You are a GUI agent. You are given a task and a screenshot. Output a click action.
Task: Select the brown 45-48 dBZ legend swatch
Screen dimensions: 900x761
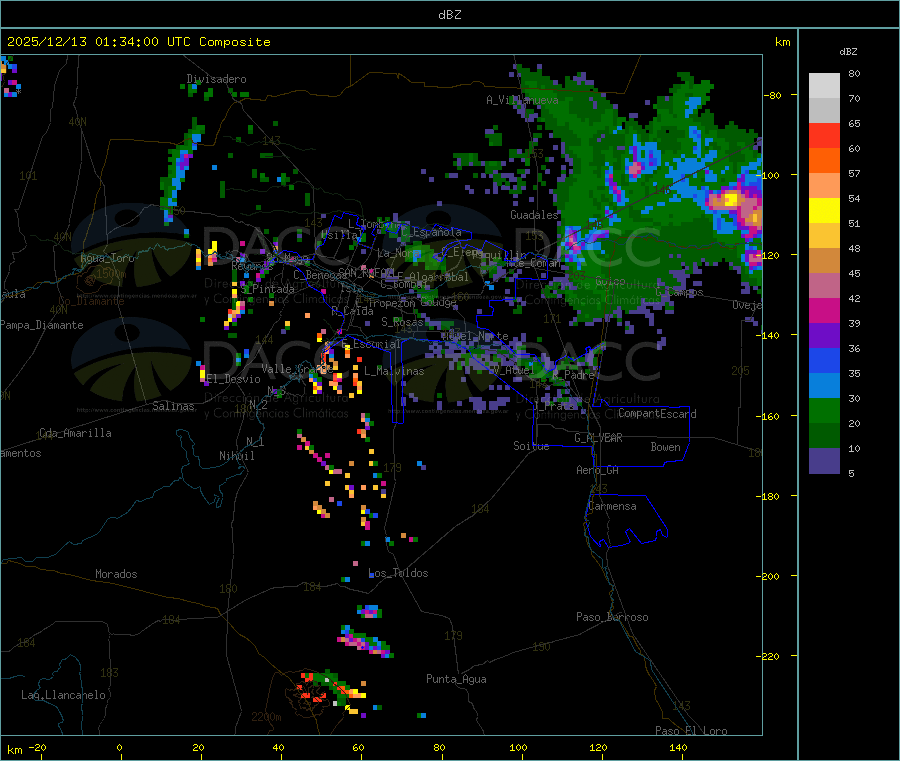[x=824, y=261]
